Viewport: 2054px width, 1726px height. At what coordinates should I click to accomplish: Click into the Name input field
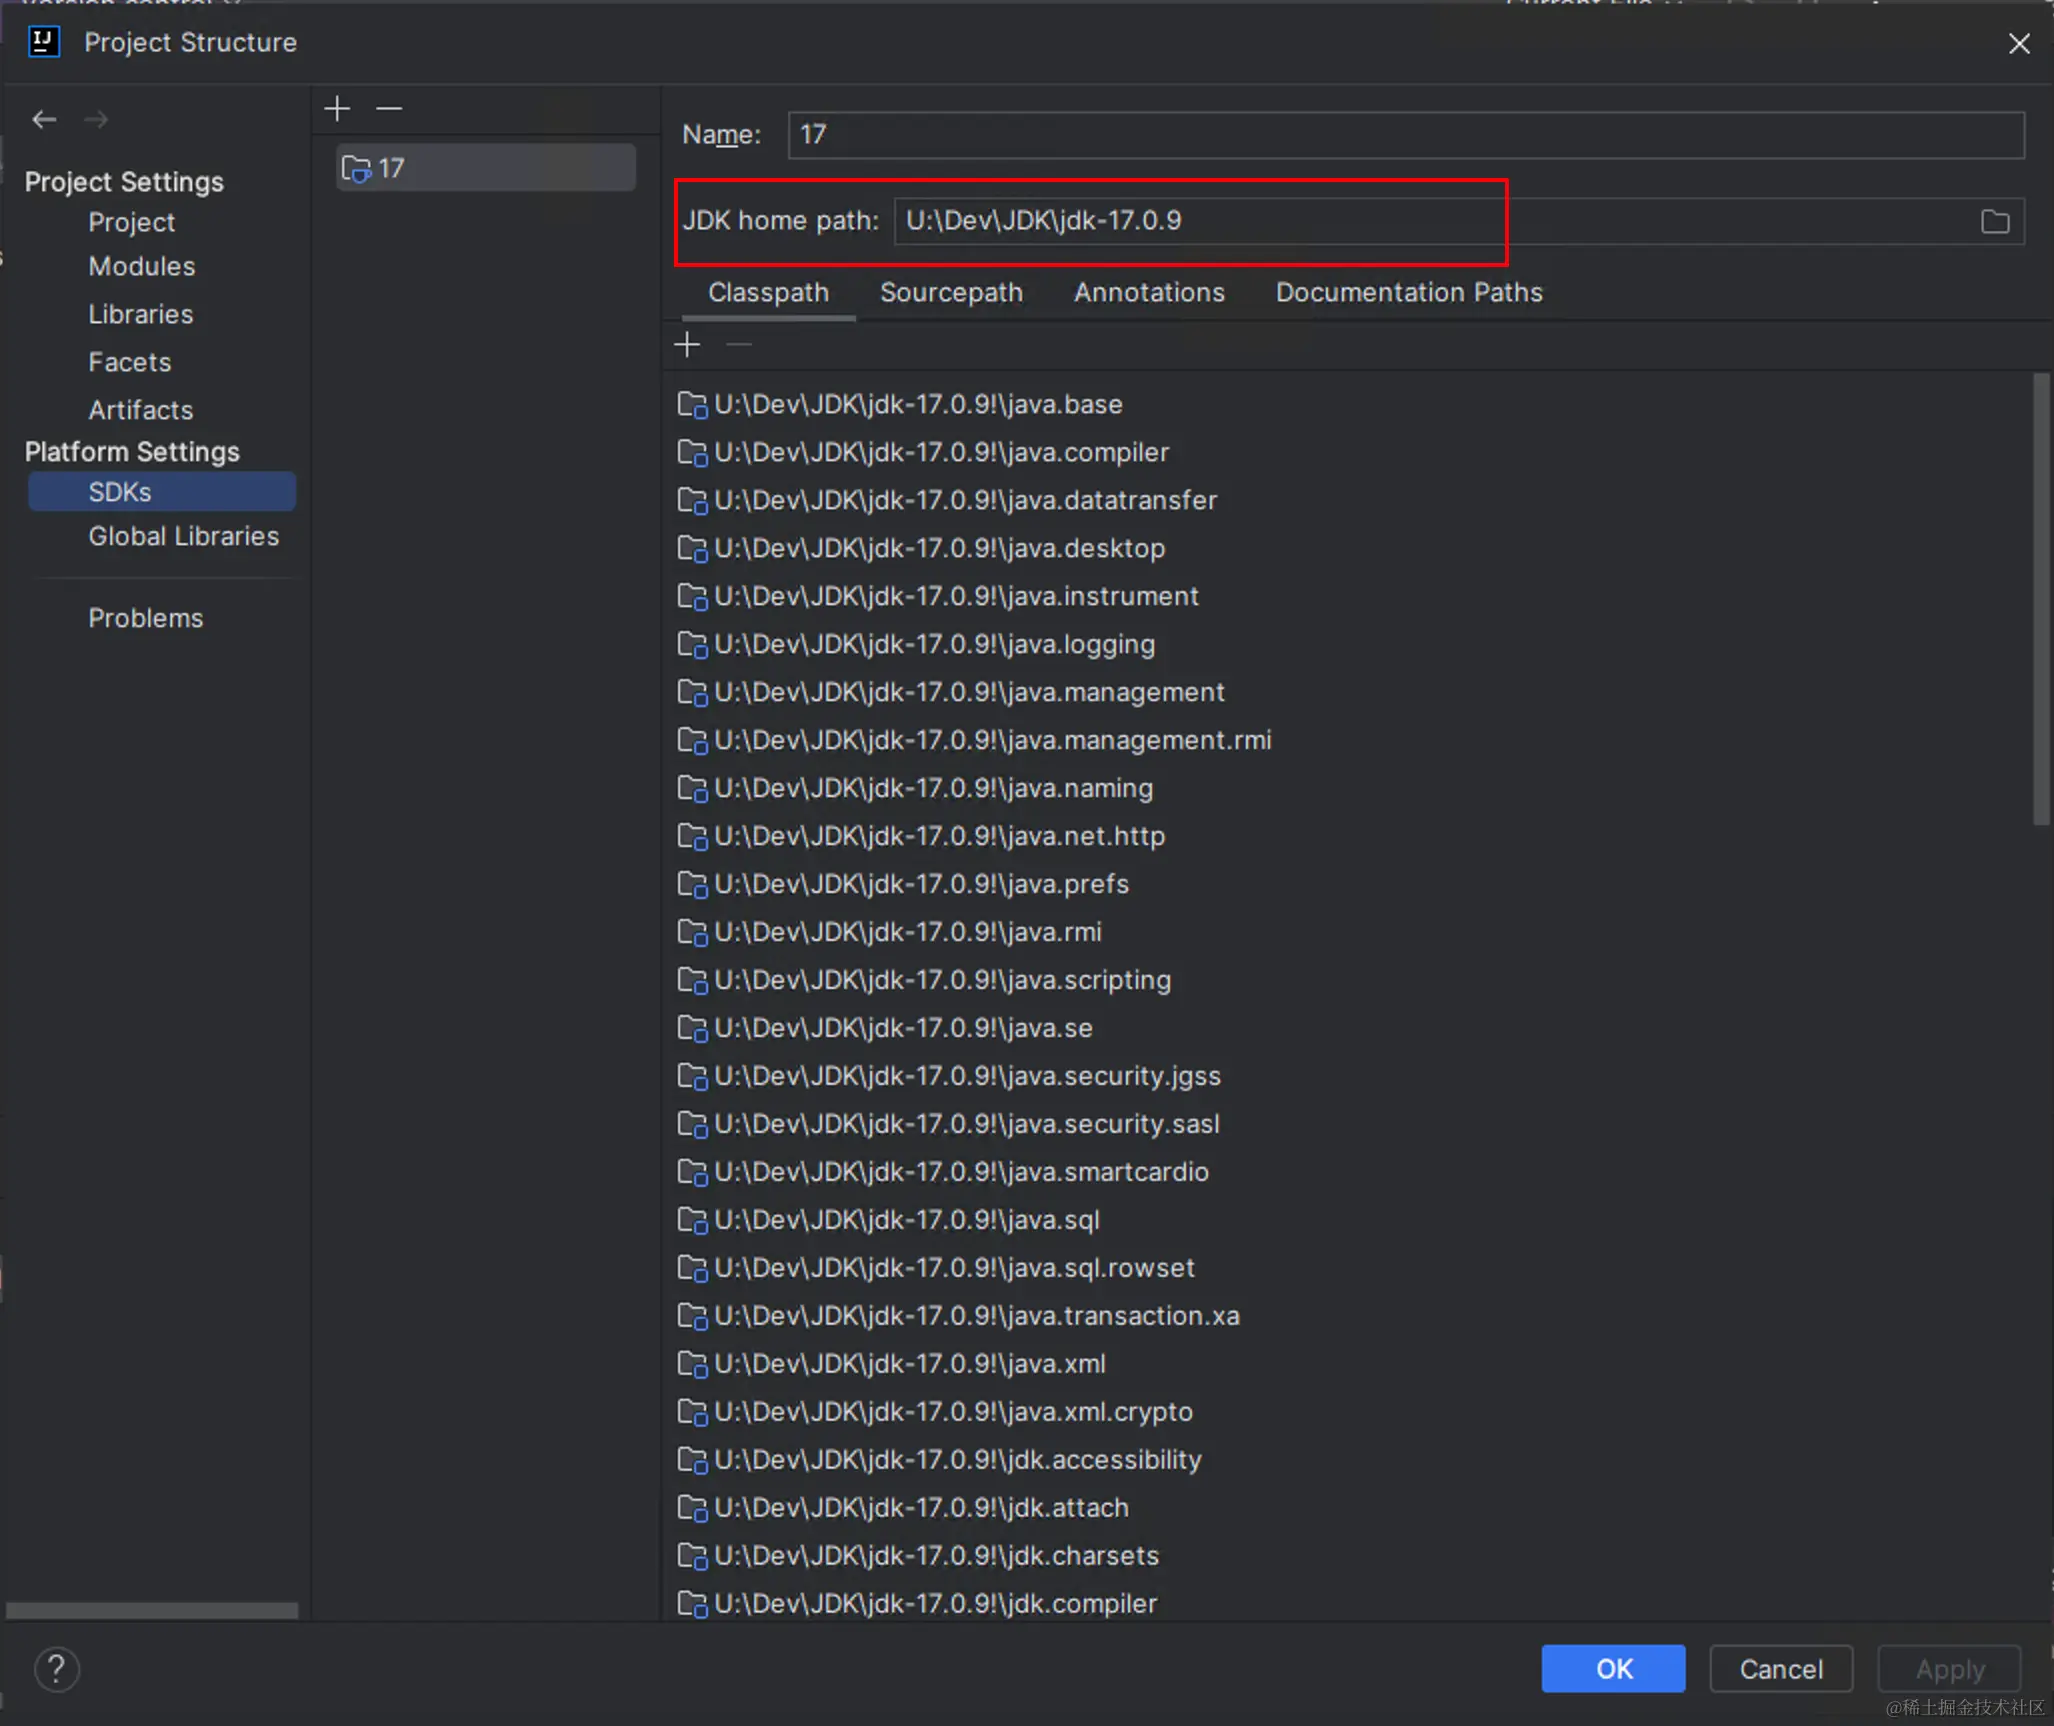pyautogui.click(x=1405, y=135)
